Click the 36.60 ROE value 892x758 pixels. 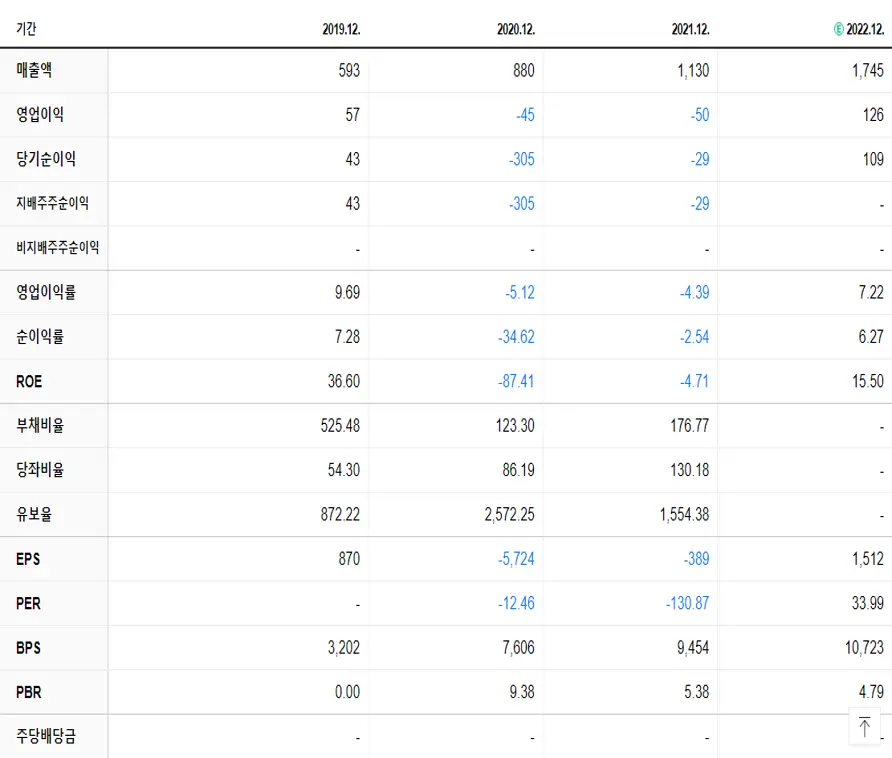[344, 381]
